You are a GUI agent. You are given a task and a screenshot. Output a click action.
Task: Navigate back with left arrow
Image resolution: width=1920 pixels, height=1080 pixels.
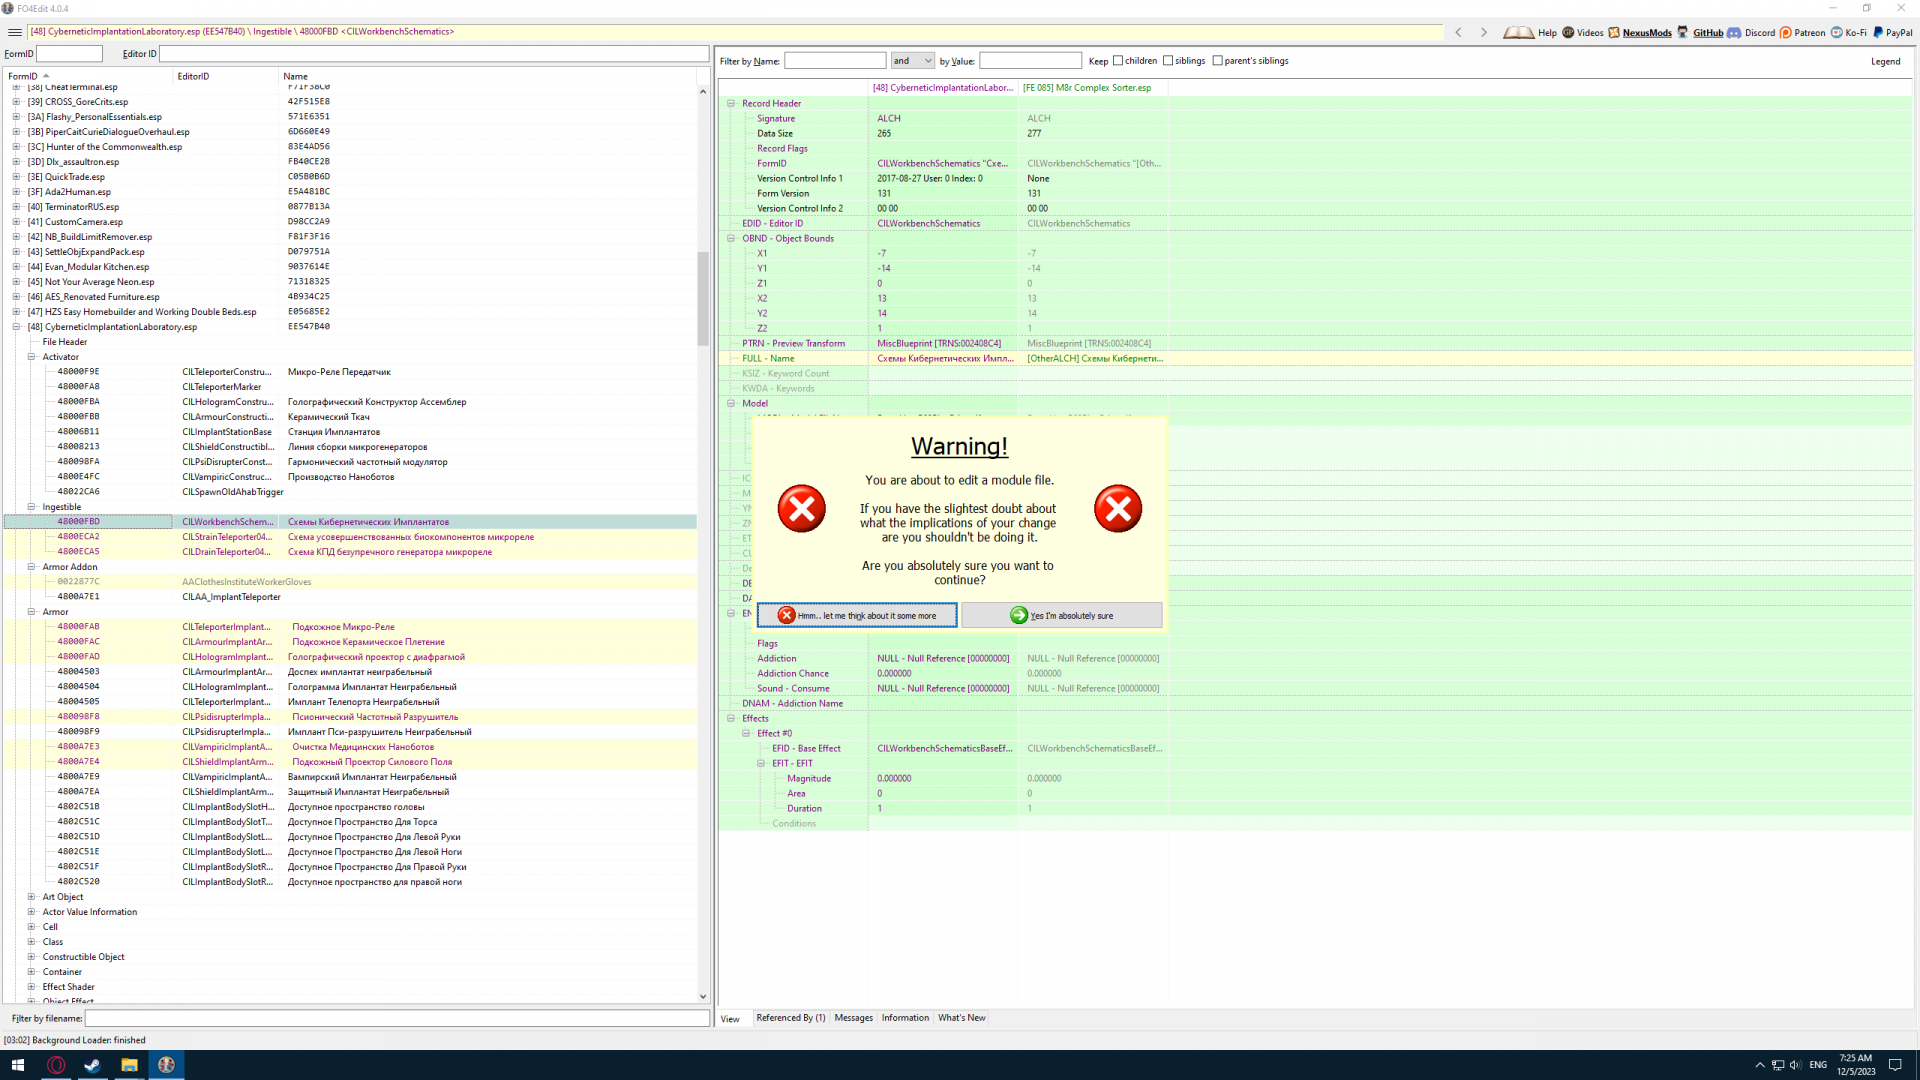coord(1458,33)
